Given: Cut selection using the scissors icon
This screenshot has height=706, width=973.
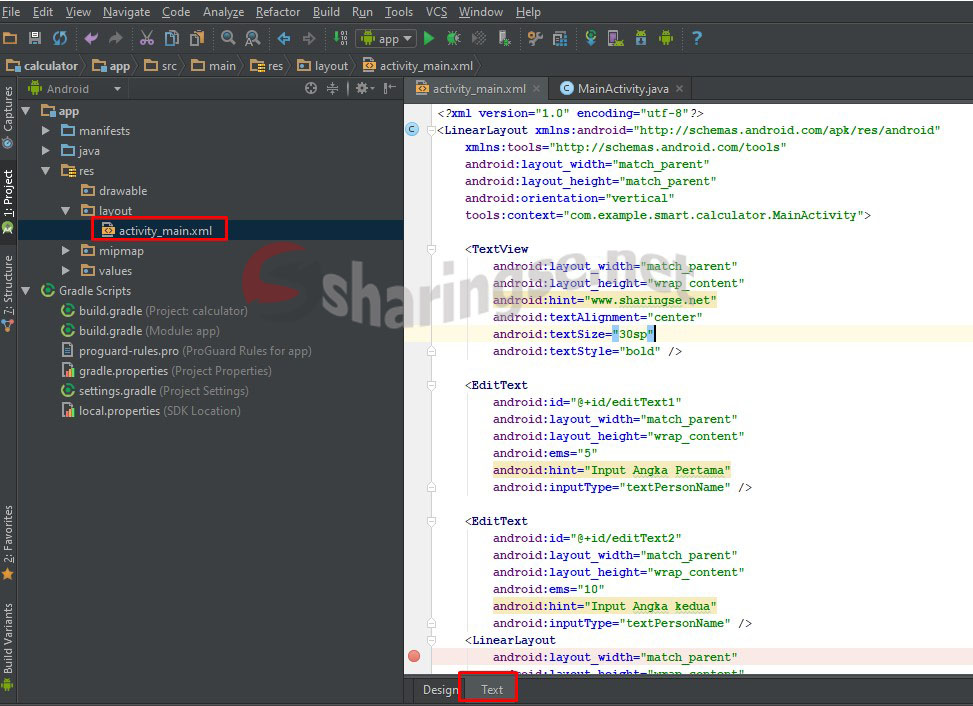Looking at the screenshot, I should click(146, 38).
